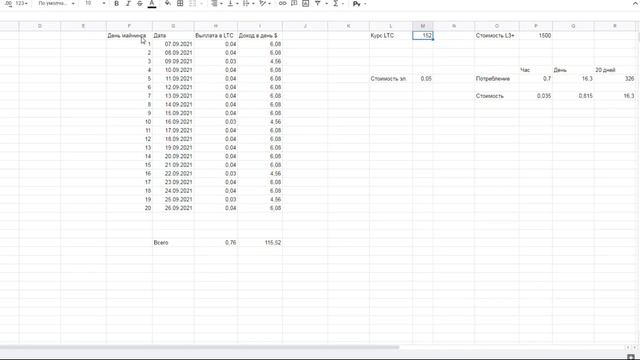Click the '20 дней' column label
The height and width of the screenshot is (360, 640).
click(615, 70)
